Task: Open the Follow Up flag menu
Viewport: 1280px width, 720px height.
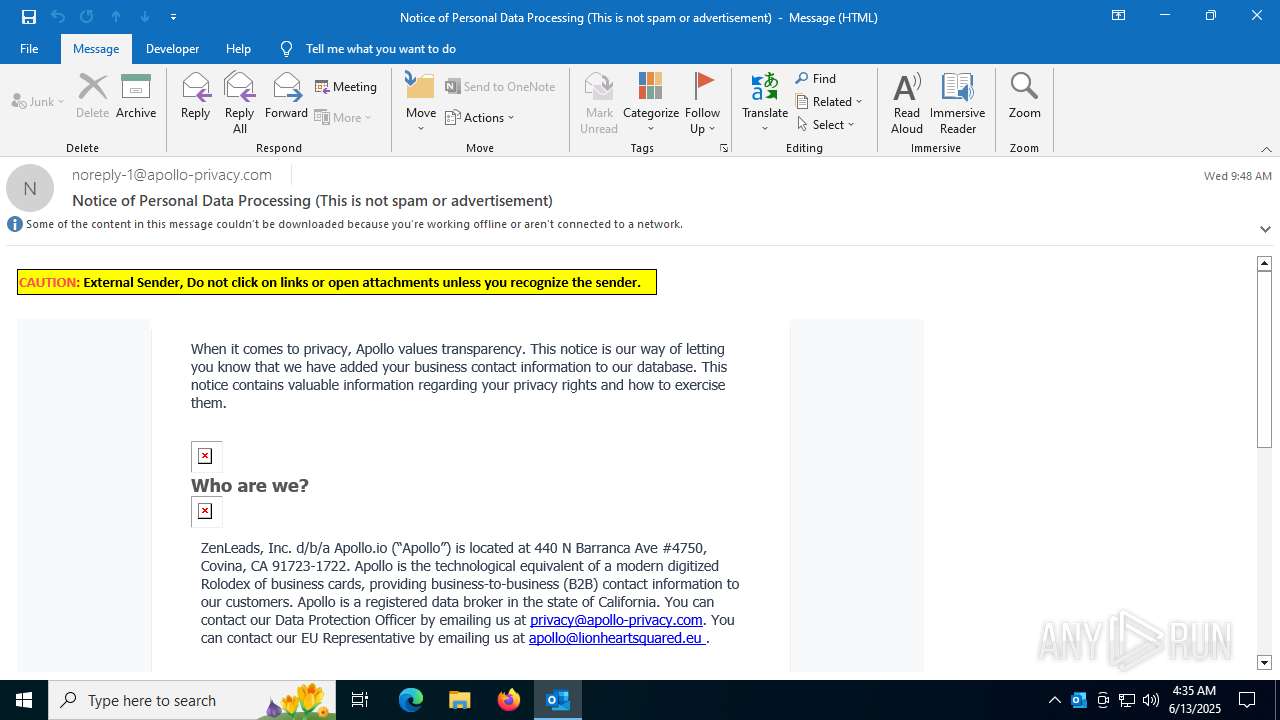Action: [703, 103]
